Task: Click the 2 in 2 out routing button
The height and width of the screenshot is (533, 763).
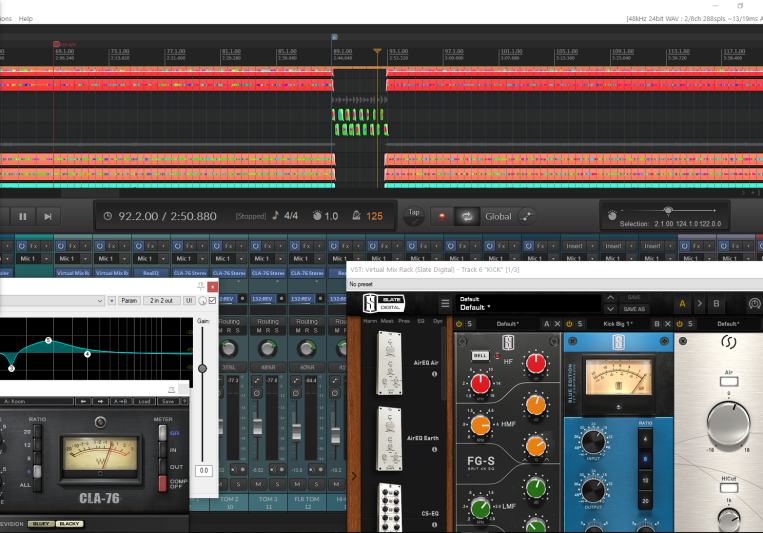Action: (x=162, y=301)
